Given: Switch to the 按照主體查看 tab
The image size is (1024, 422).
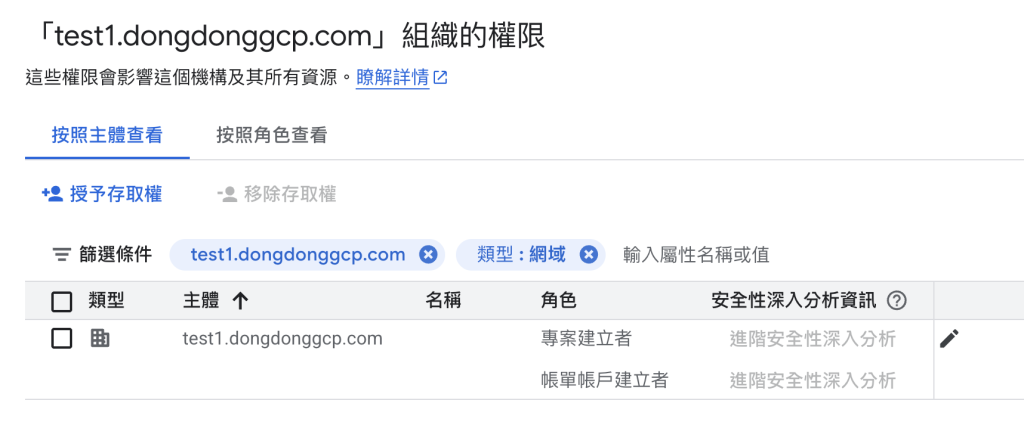Looking at the screenshot, I should [107, 135].
